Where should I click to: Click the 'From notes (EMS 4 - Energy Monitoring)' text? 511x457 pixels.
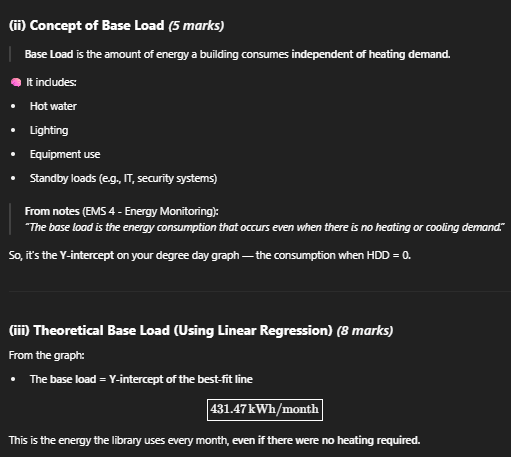(122, 211)
